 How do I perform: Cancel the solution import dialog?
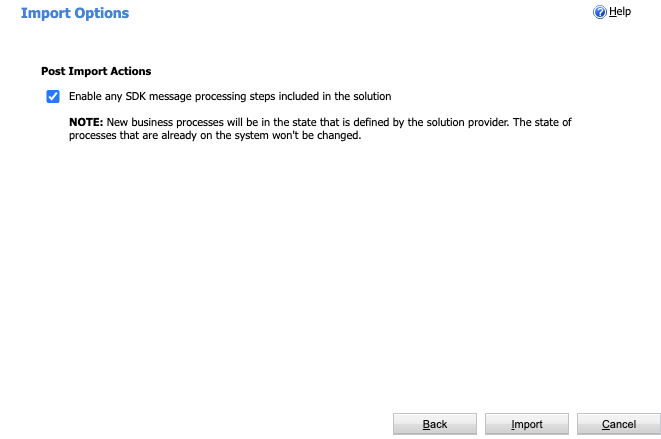(618, 424)
